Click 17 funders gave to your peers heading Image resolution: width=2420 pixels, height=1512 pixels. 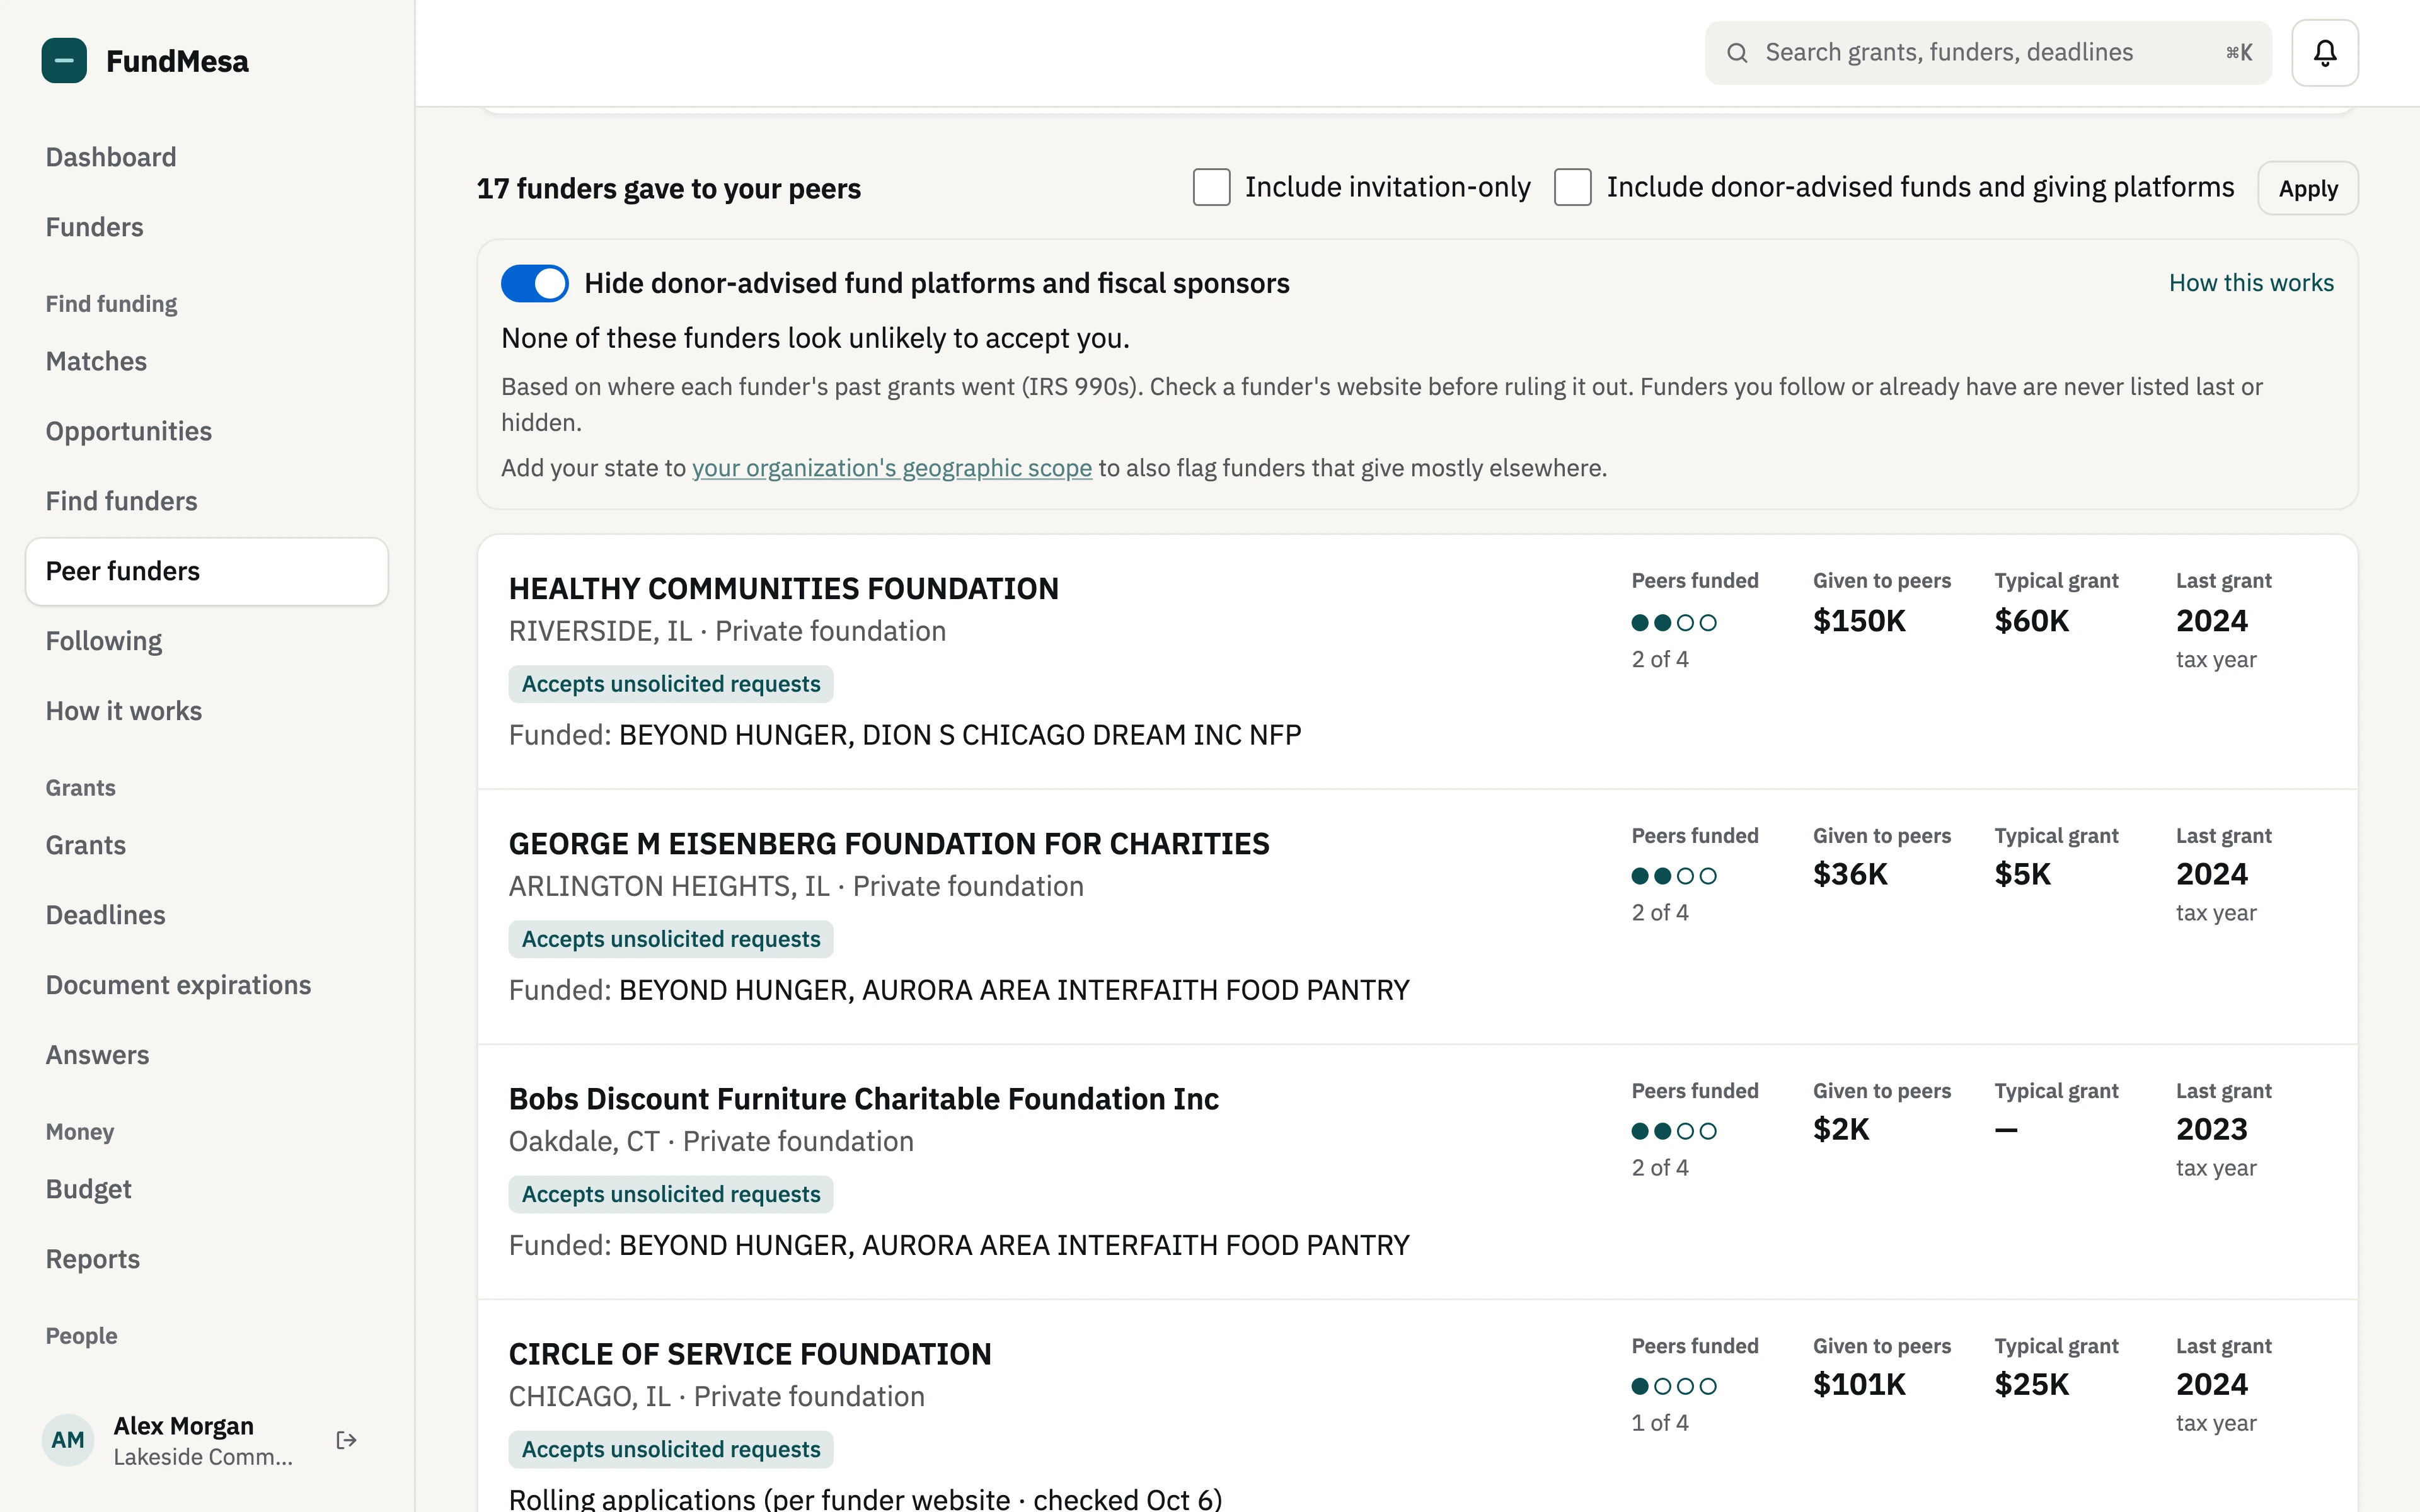668,189
